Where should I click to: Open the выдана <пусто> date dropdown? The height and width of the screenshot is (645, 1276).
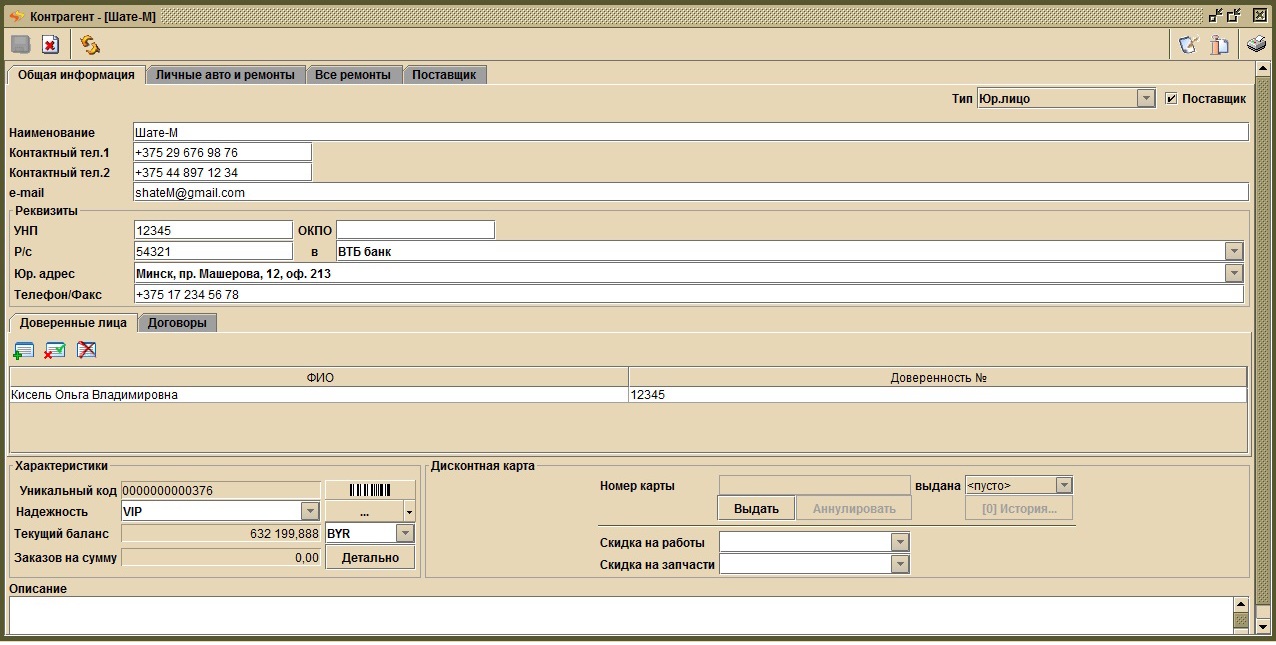tap(1064, 485)
